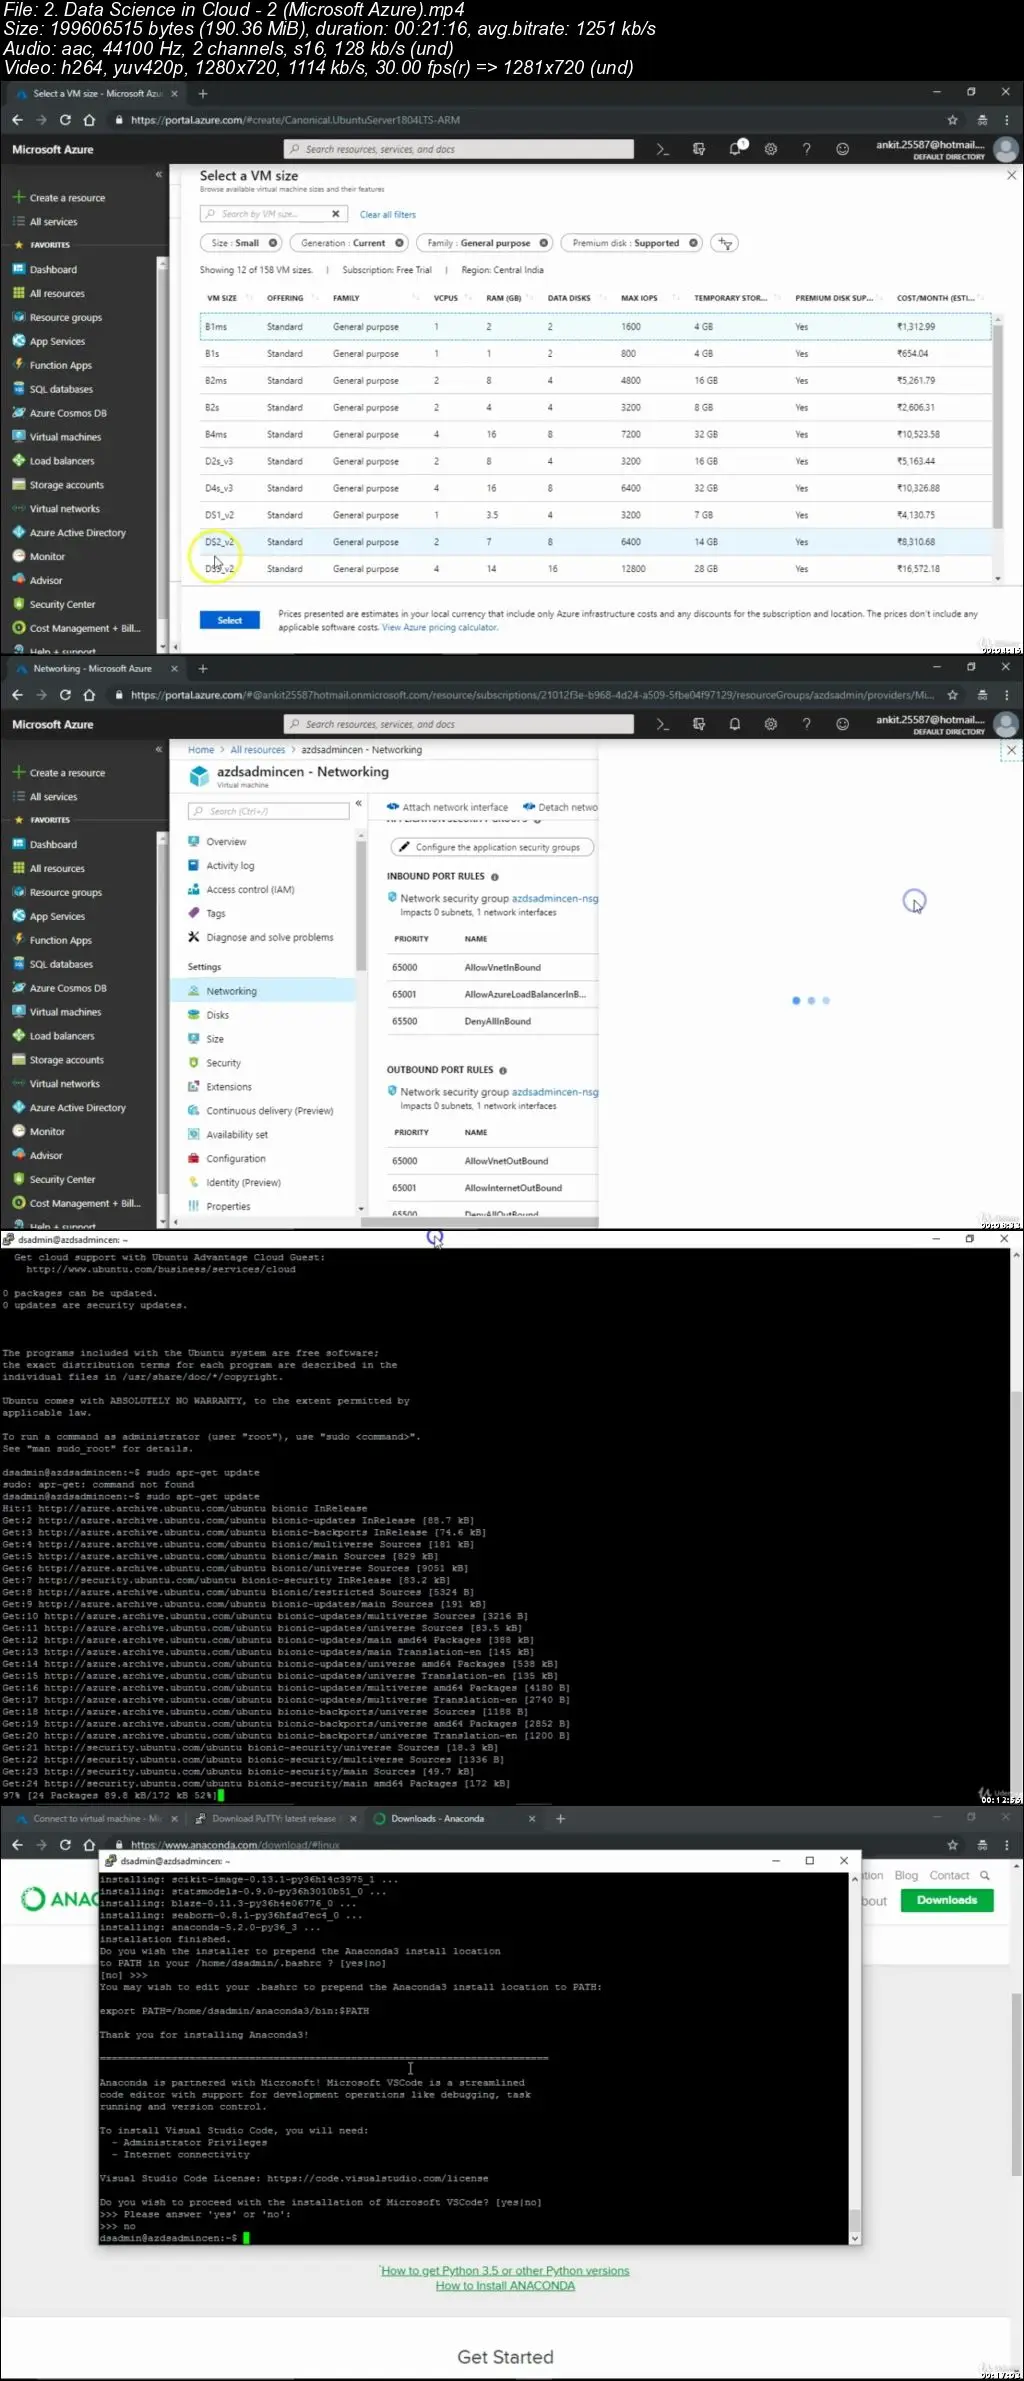Sort the table by the VM SIZE column

[222, 298]
